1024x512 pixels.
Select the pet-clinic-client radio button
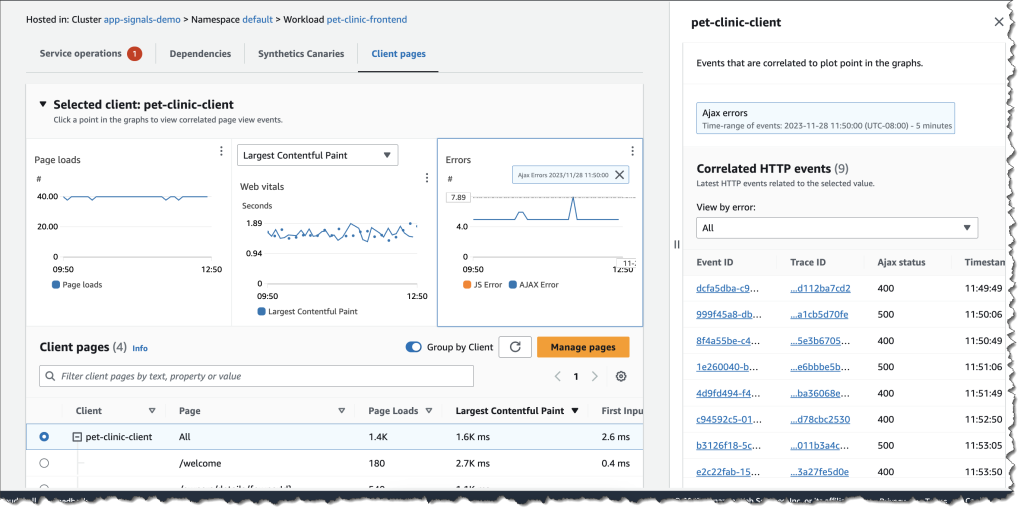point(44,437)
